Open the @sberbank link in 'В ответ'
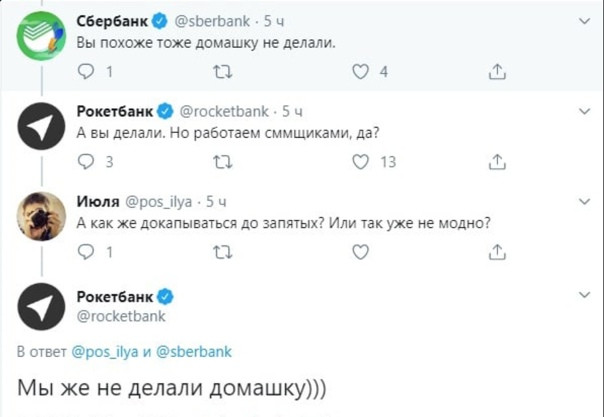 tap(196, 351)
